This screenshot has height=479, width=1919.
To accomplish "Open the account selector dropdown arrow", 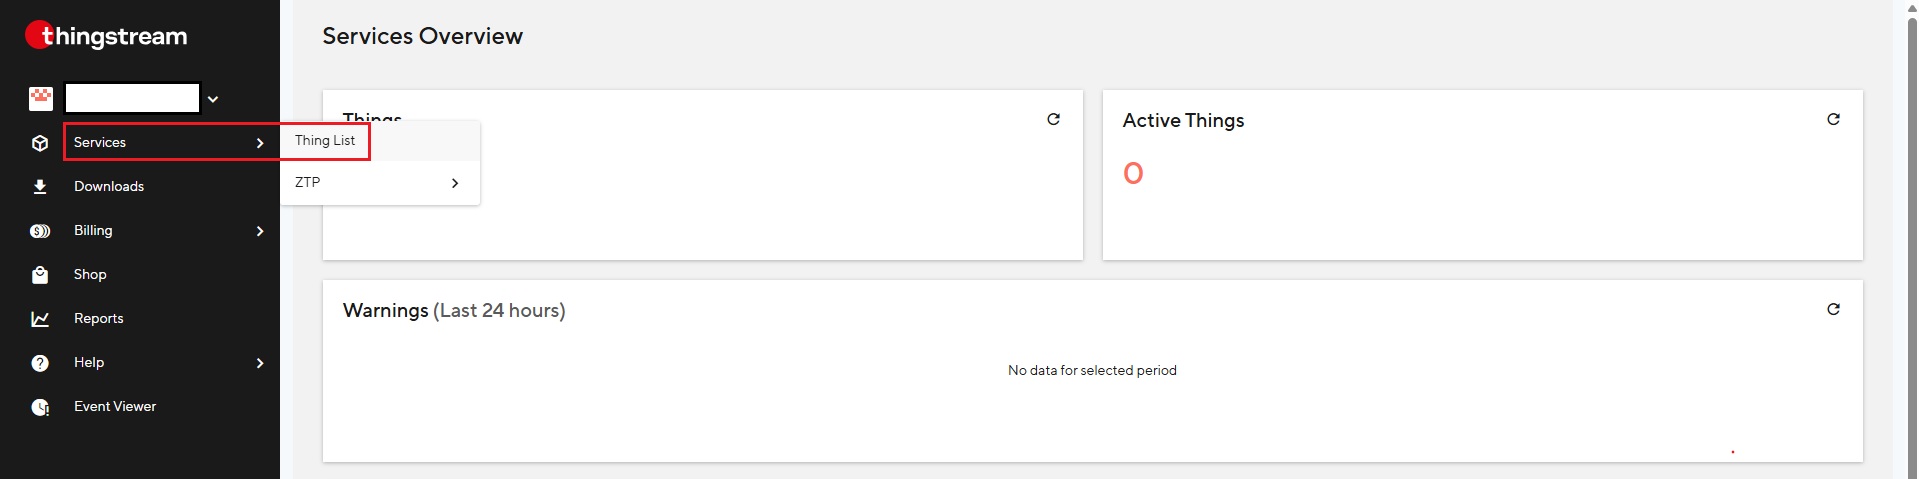I will (213, 99).
